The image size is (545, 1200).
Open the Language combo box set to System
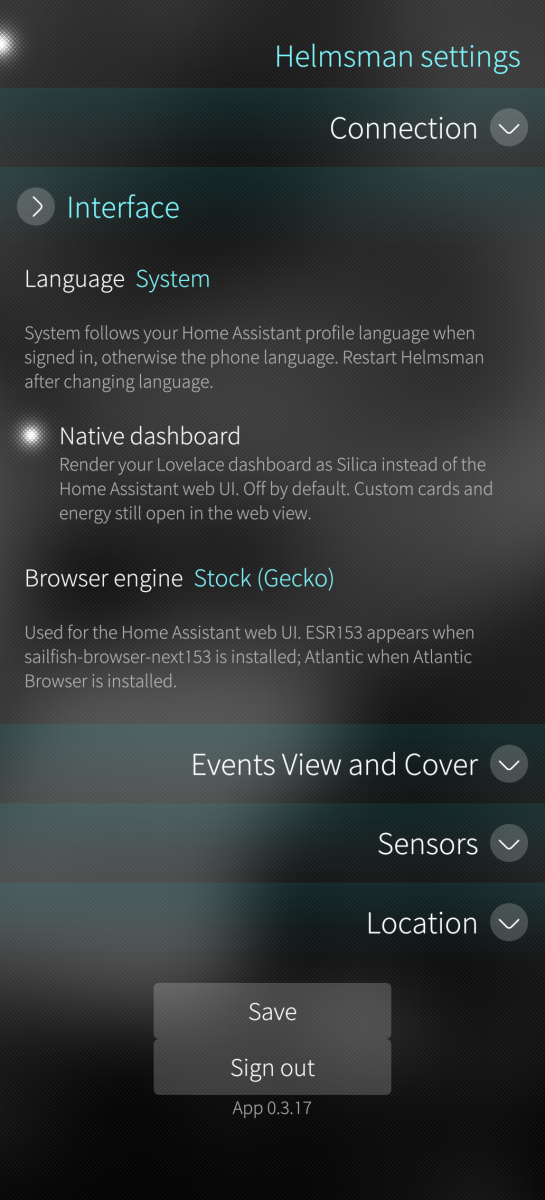(x=272, y=279)
